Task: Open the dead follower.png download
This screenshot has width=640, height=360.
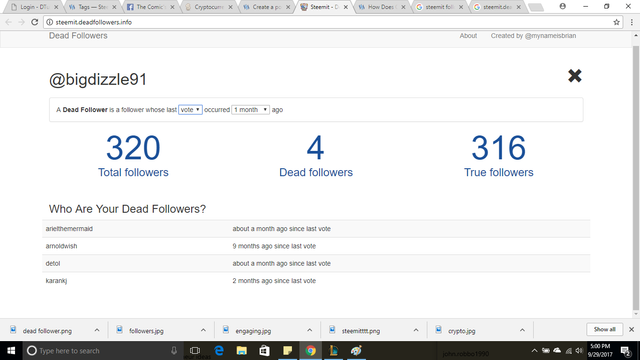Action: [x=47, y=331]
